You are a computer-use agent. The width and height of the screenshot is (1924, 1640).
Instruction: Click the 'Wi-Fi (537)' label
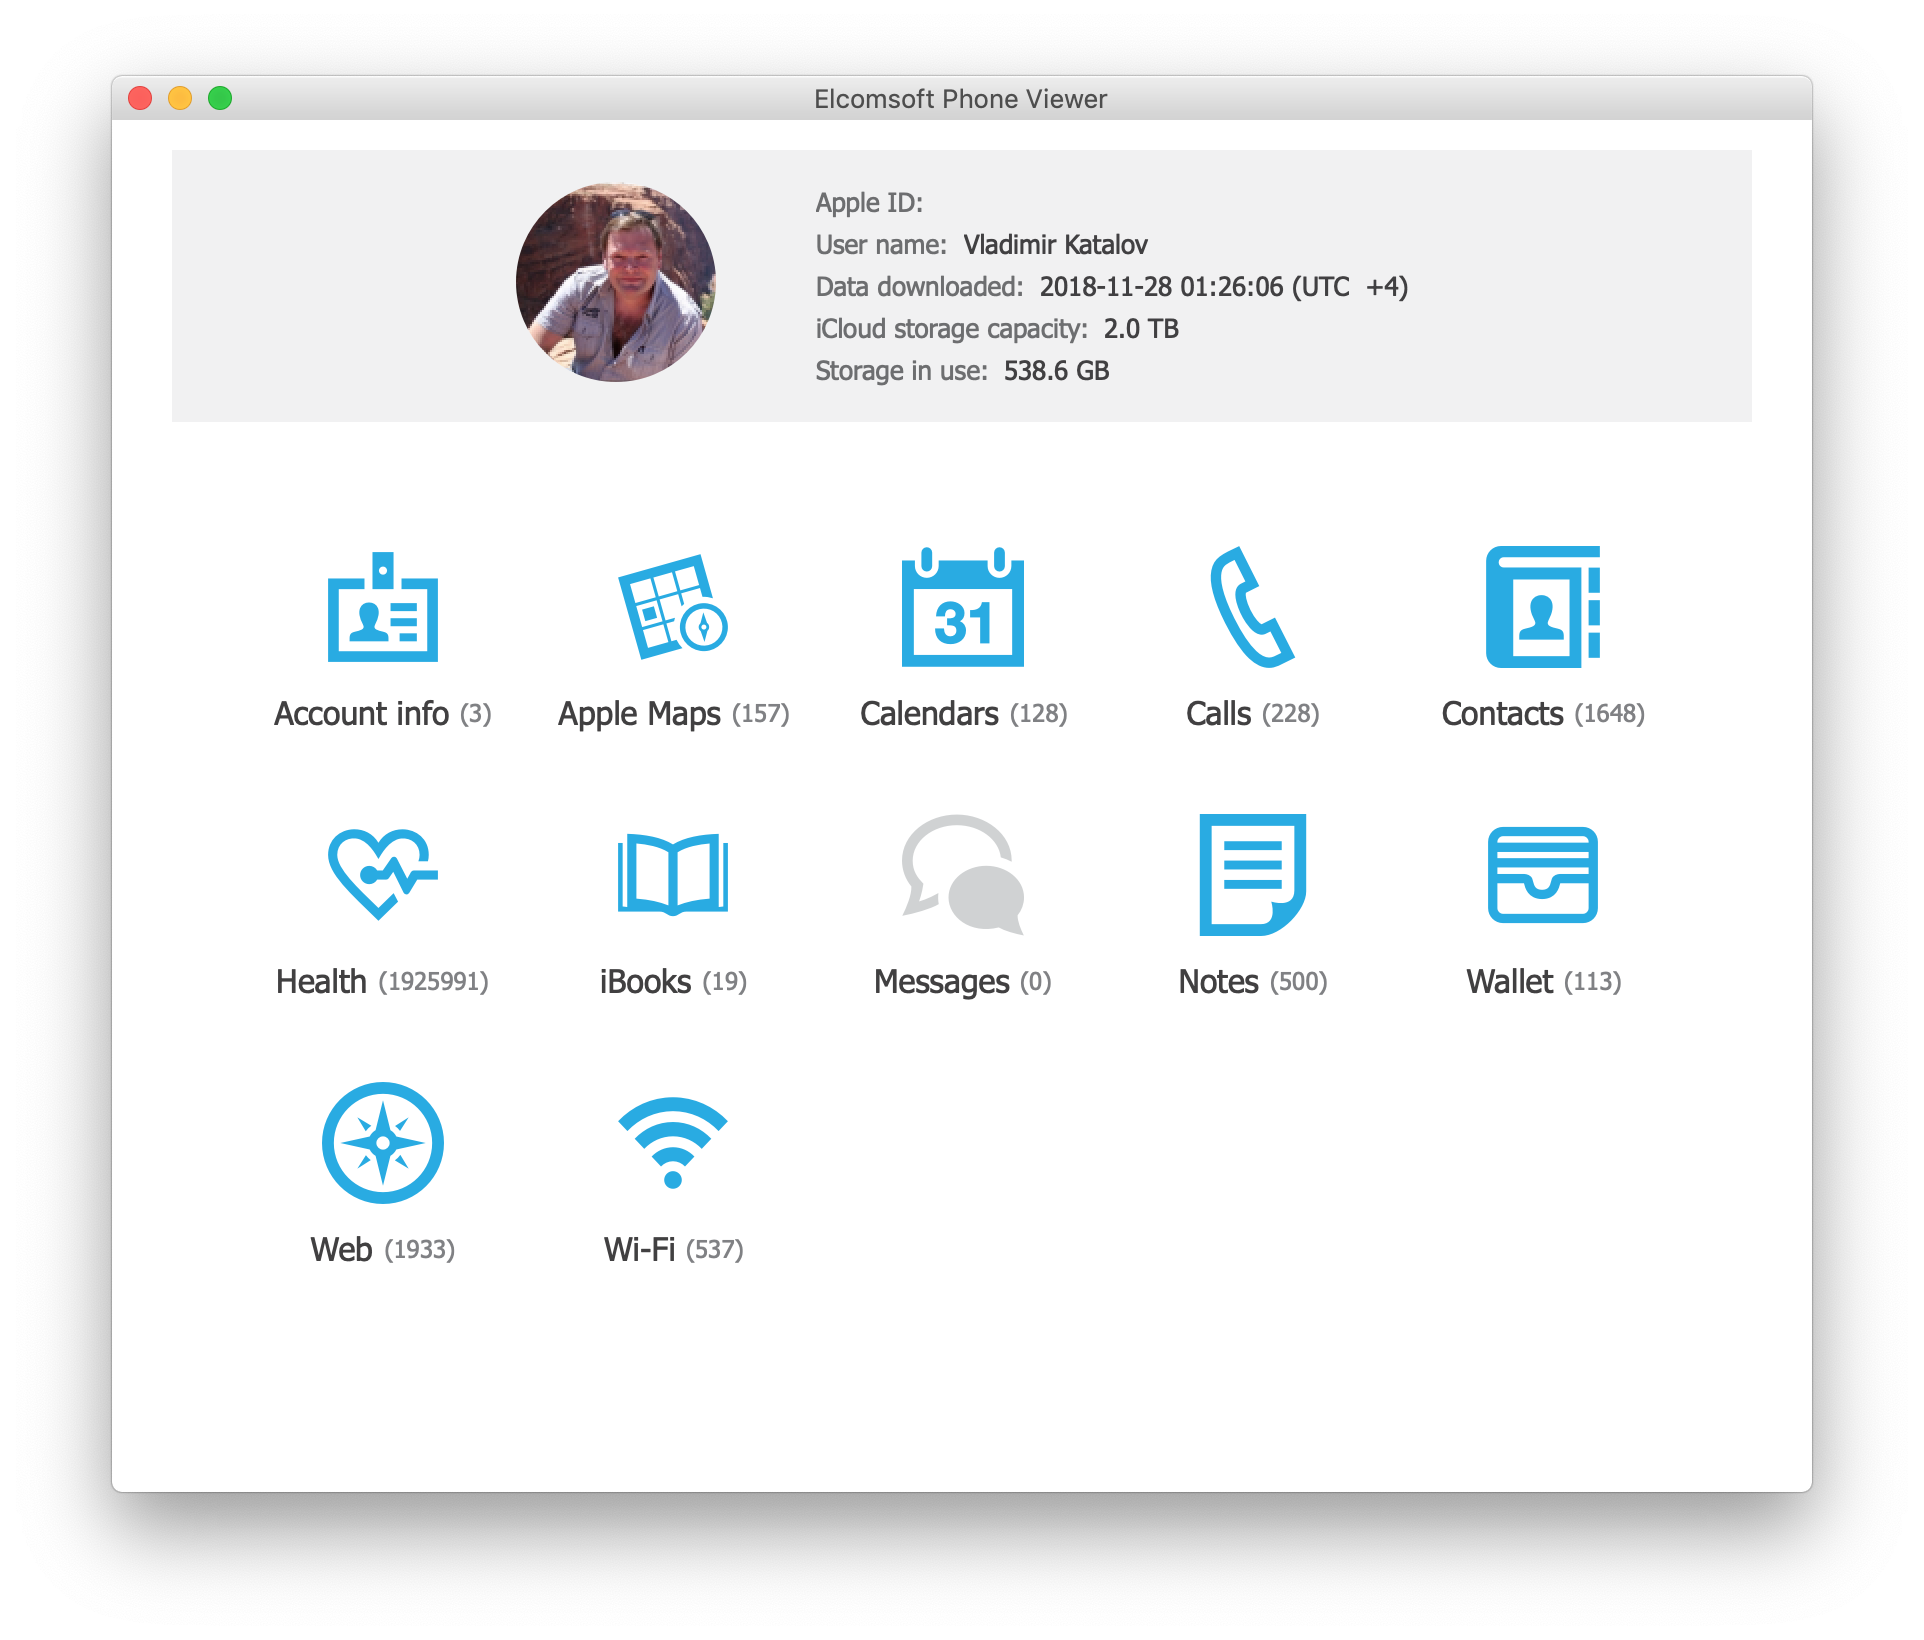pos(673,1250)
